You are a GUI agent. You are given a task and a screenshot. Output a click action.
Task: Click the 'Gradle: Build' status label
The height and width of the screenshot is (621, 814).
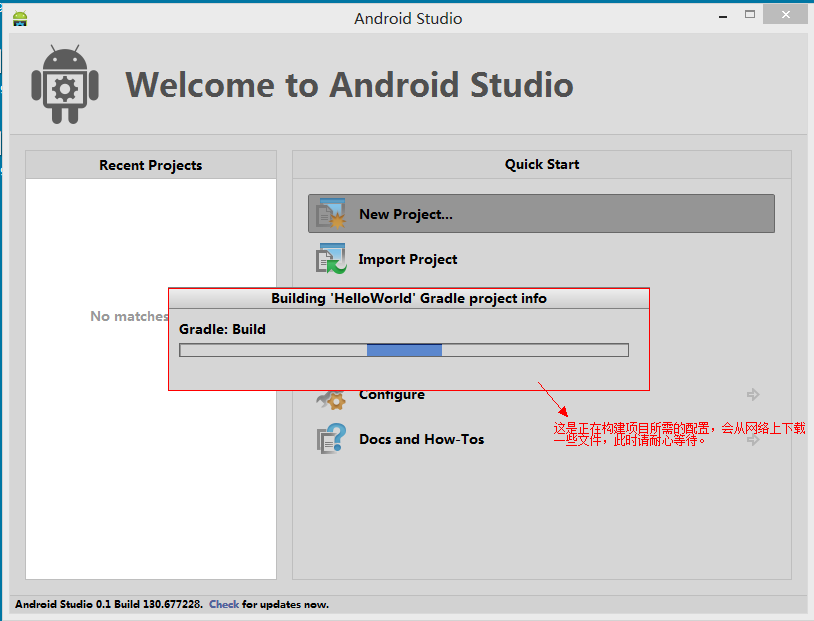click(222, 329)
